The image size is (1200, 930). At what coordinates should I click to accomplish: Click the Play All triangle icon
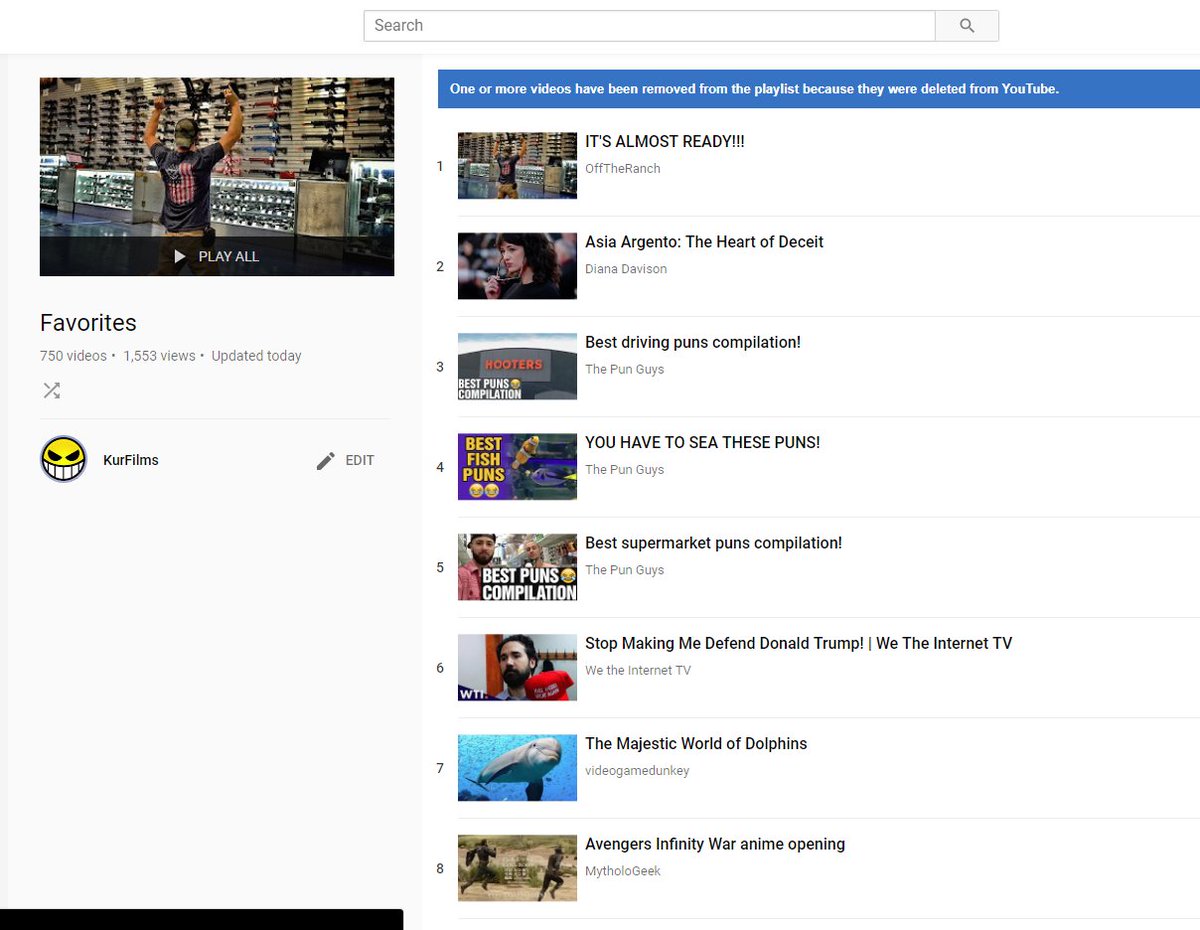[x=180, y=257]
